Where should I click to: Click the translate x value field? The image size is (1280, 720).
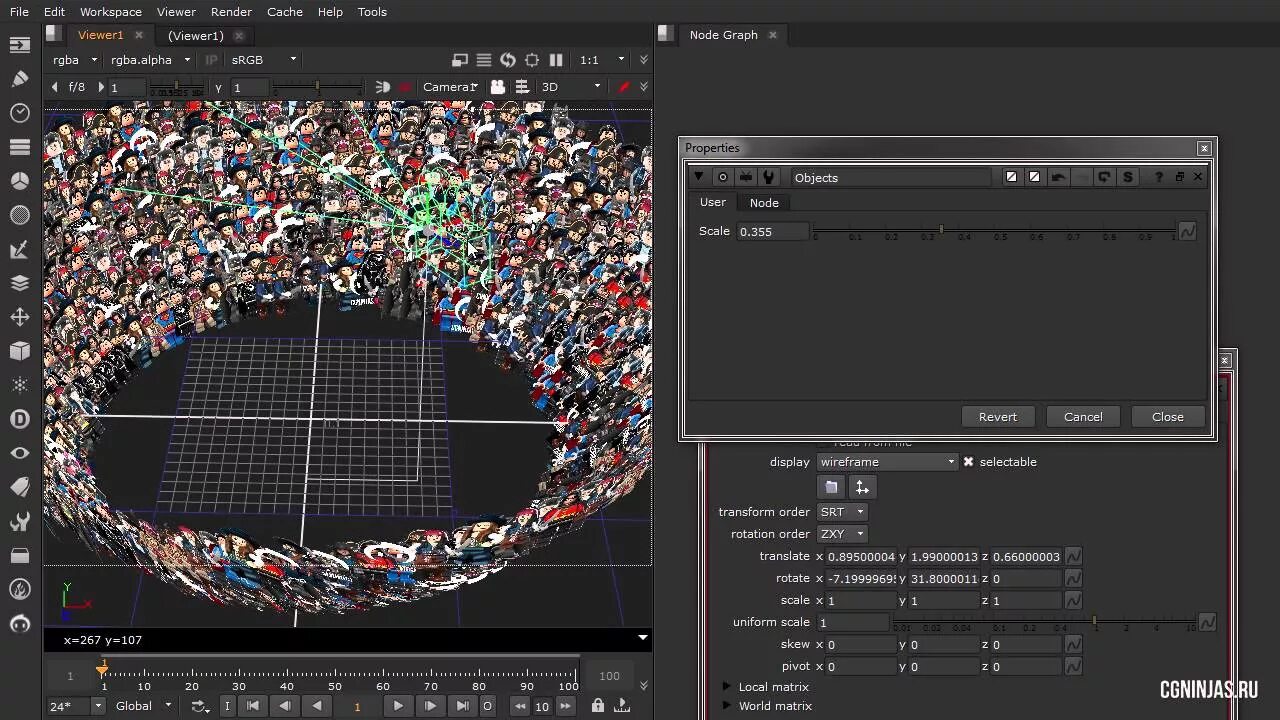click(x=861, y=557)
